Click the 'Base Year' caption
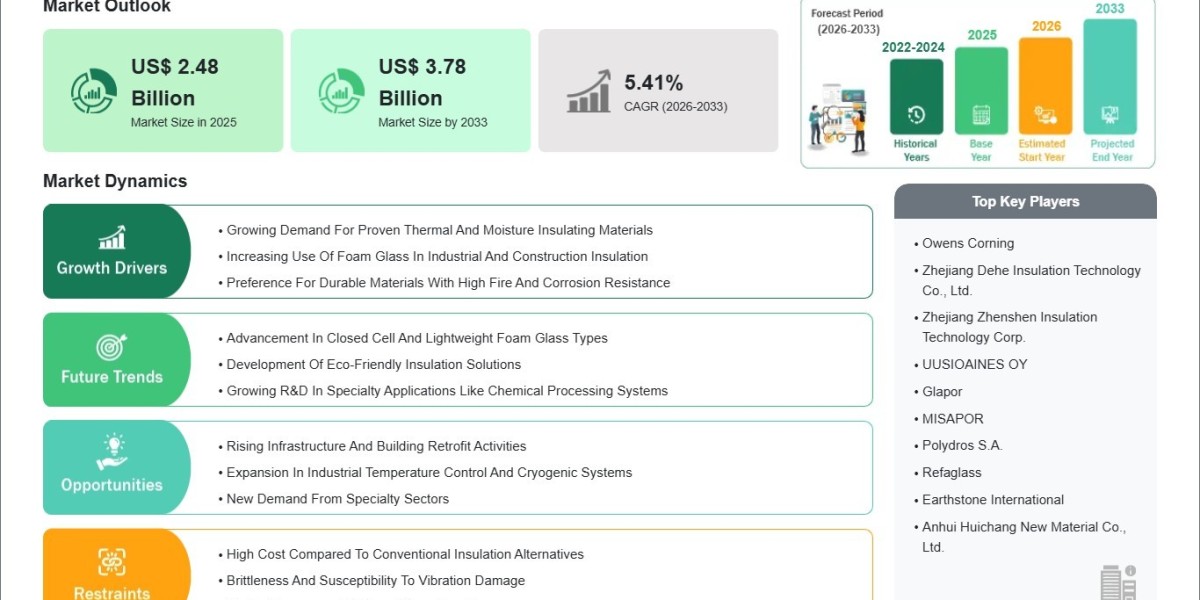This screenshot has height=600, width=1200. click(x=981, y=150)
